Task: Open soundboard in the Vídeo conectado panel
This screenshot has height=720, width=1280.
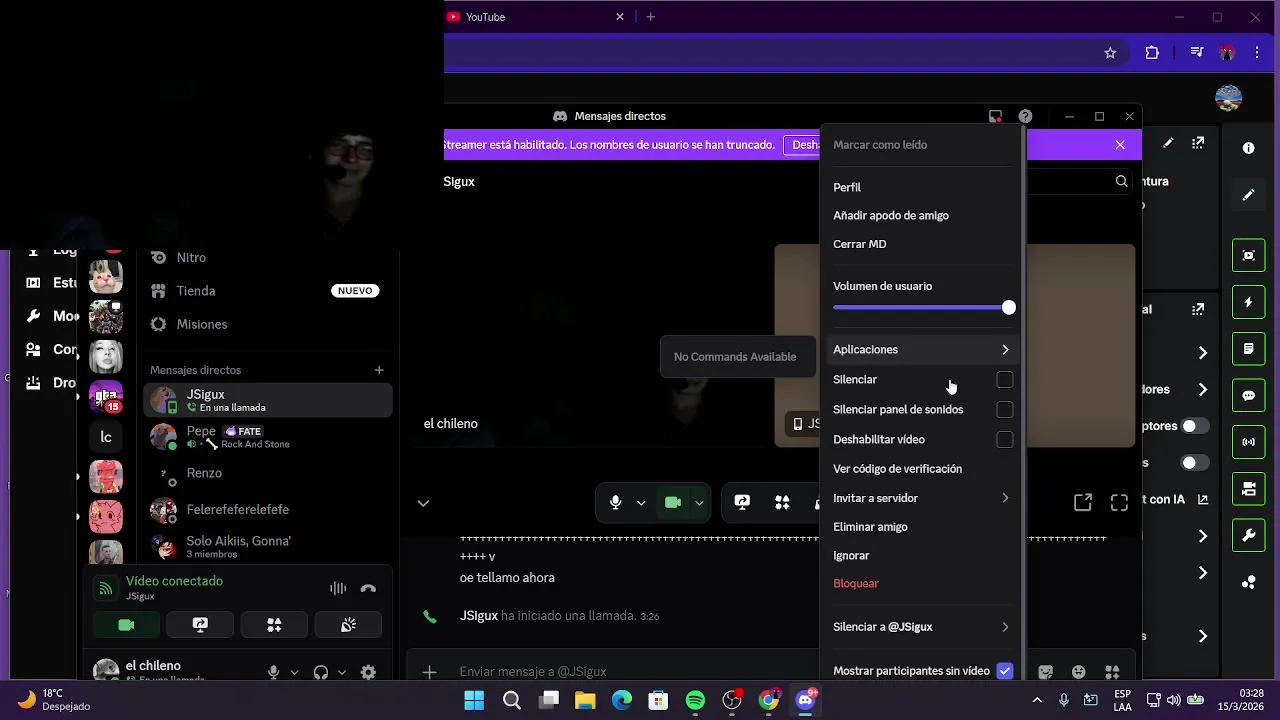Action: (348, 625)
